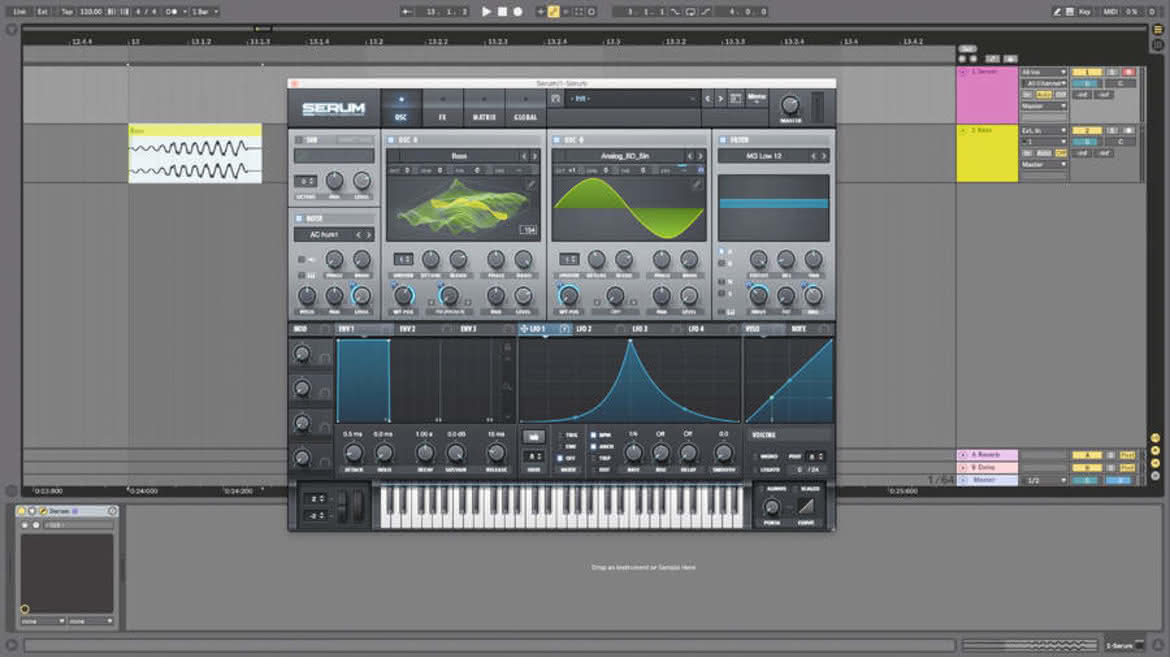Viewport: 1170px width, 657px height.
Task: Open the LFO shape folder button
Action: (534, 437)
